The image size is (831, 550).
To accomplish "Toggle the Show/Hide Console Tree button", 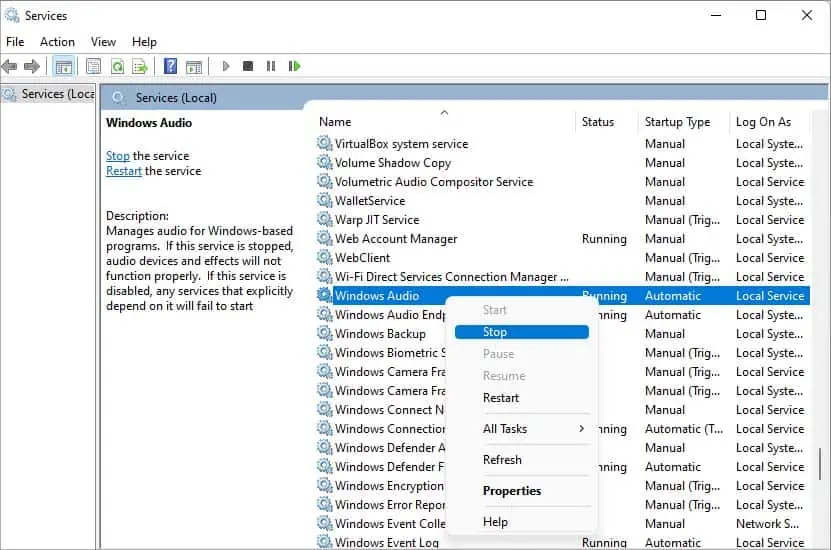I will point(64,67).
